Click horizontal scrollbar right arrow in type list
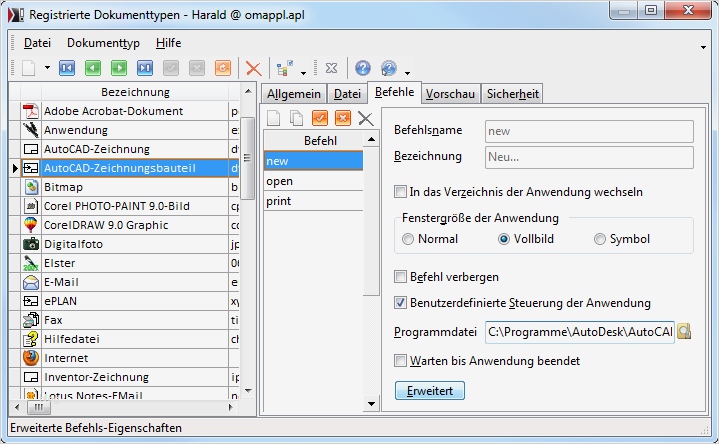719x444 pixels. (x=231, y=407)
